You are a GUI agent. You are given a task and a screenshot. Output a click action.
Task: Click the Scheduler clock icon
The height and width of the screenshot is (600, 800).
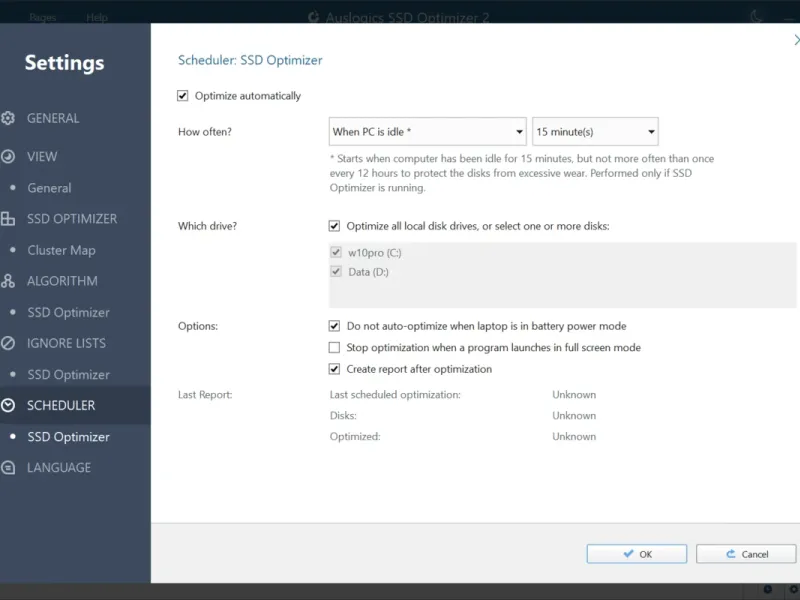tap(8, 406)
